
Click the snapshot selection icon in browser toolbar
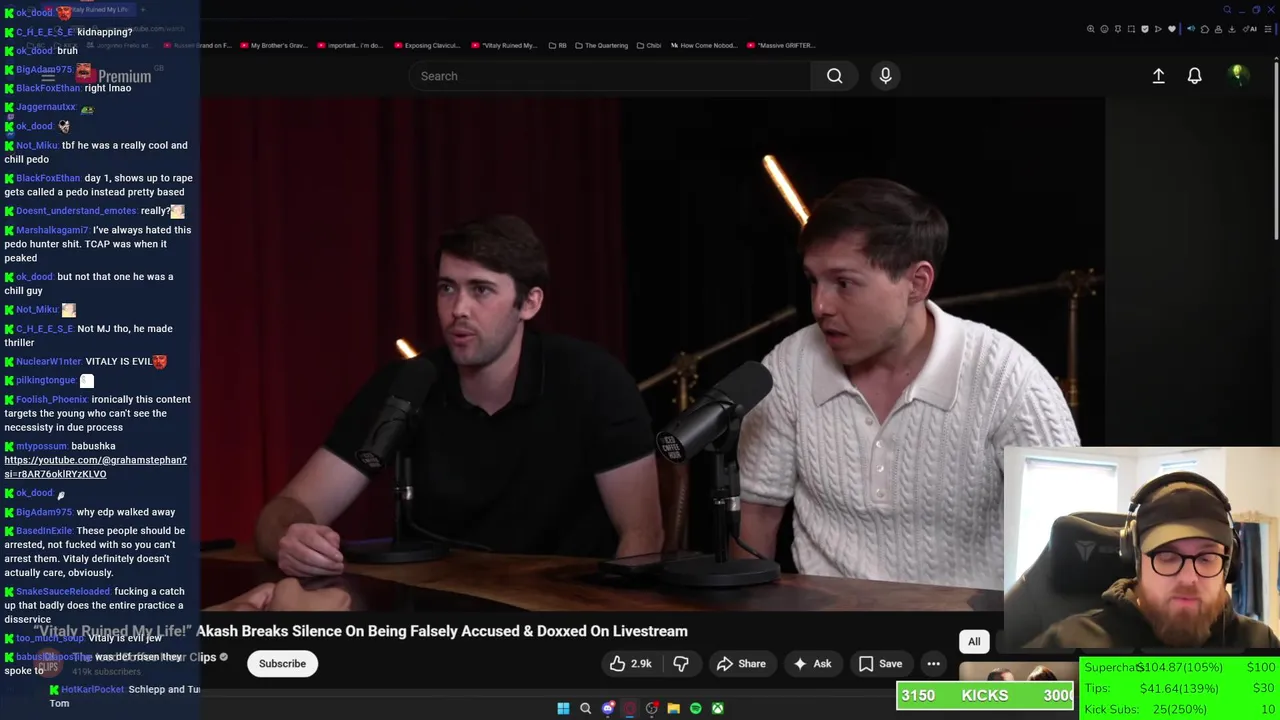(x=1131, y=29)
